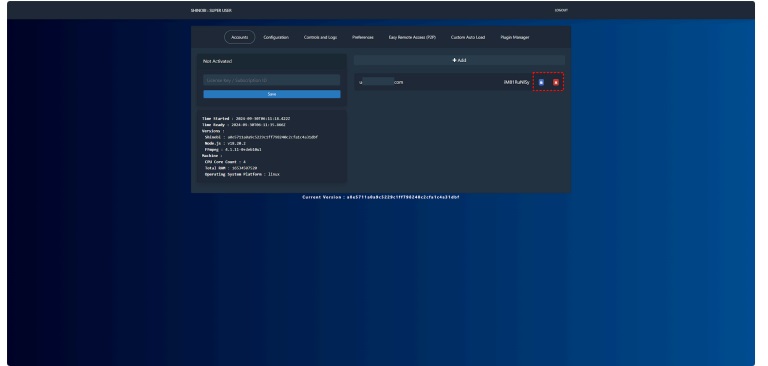
Task: Click the Logout link in header
Action: click(x=561, y=10)
